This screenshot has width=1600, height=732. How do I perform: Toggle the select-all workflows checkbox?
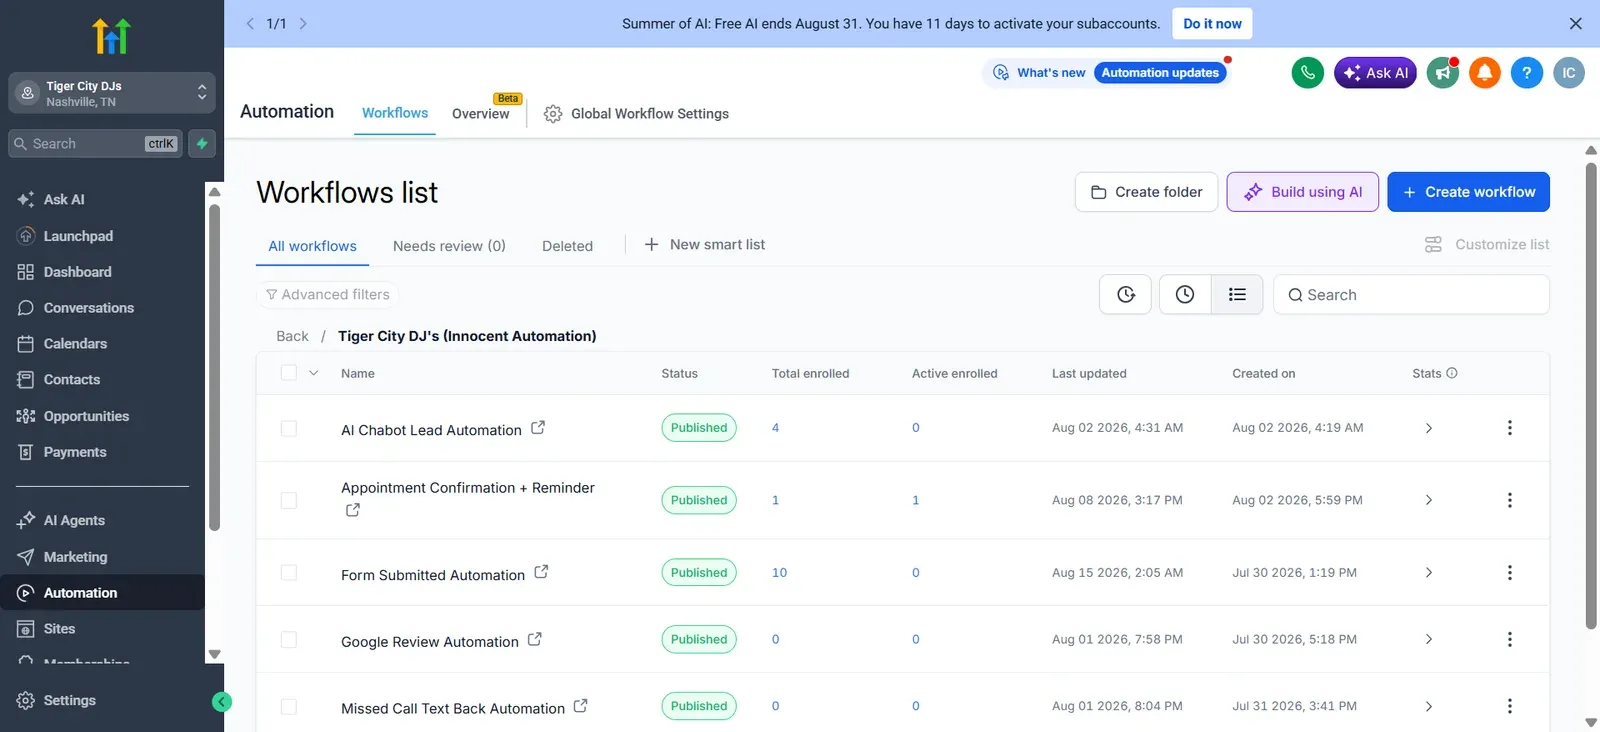coord(289,373)
